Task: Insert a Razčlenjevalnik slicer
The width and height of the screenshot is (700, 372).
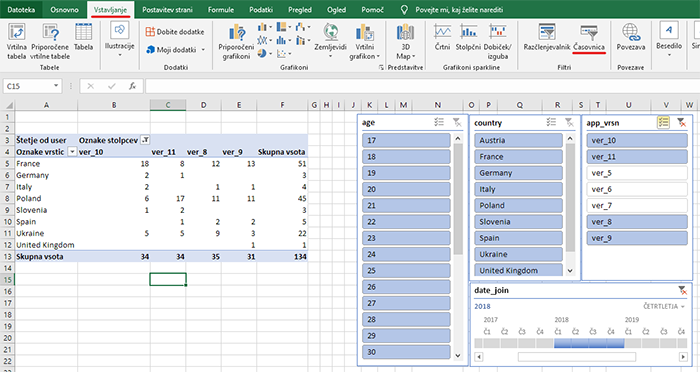Action: [x=547, y=37]
